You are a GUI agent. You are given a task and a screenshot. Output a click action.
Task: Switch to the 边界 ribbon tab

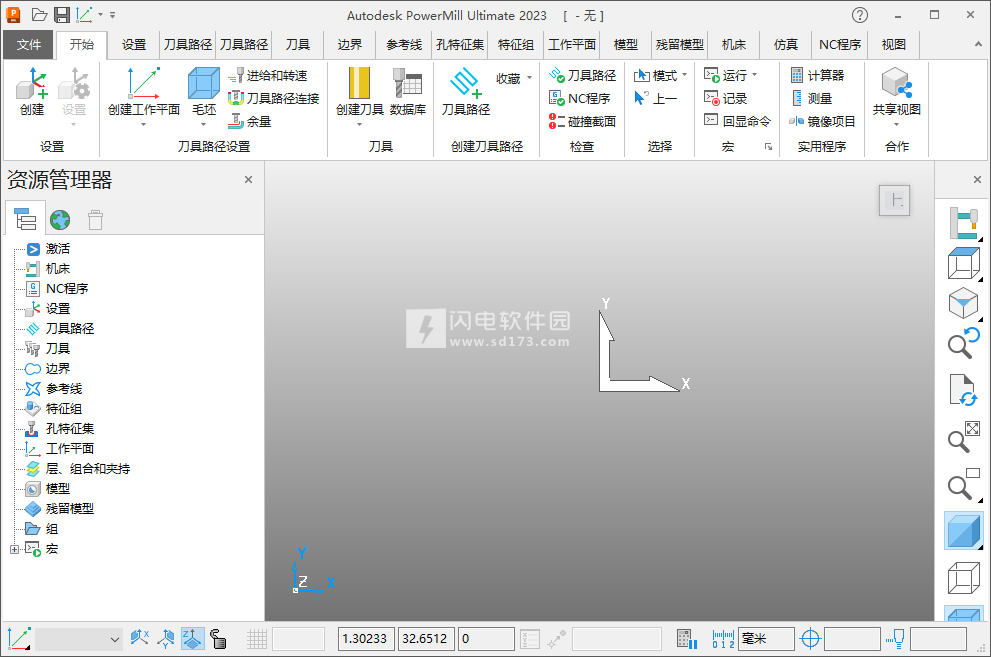tap(350, 44)
